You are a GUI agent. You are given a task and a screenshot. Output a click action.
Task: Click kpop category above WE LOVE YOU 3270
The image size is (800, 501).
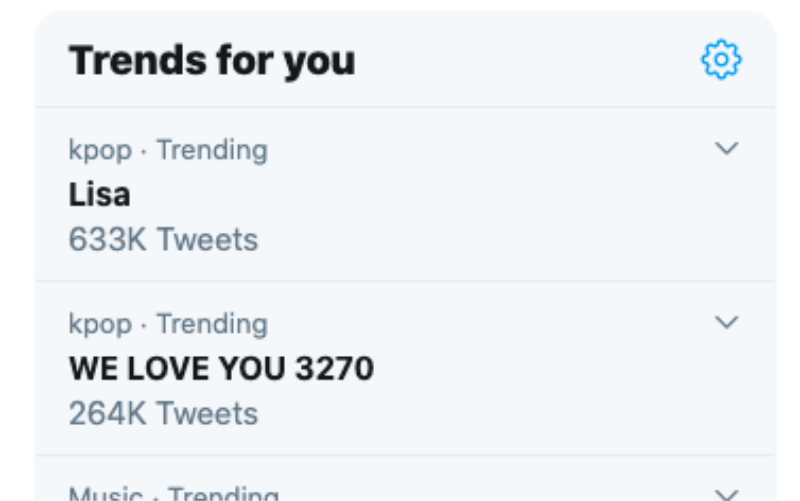click(x=100, y=324)
